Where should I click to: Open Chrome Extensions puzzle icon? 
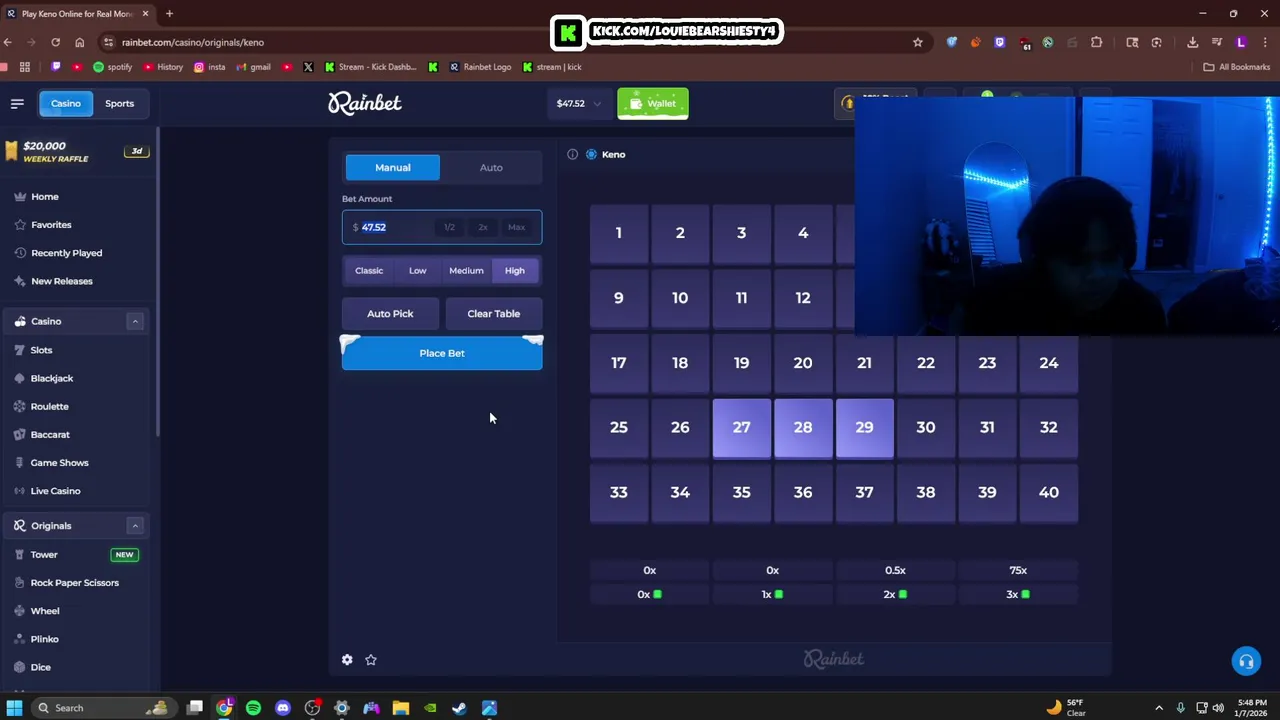click(1097, 42)
